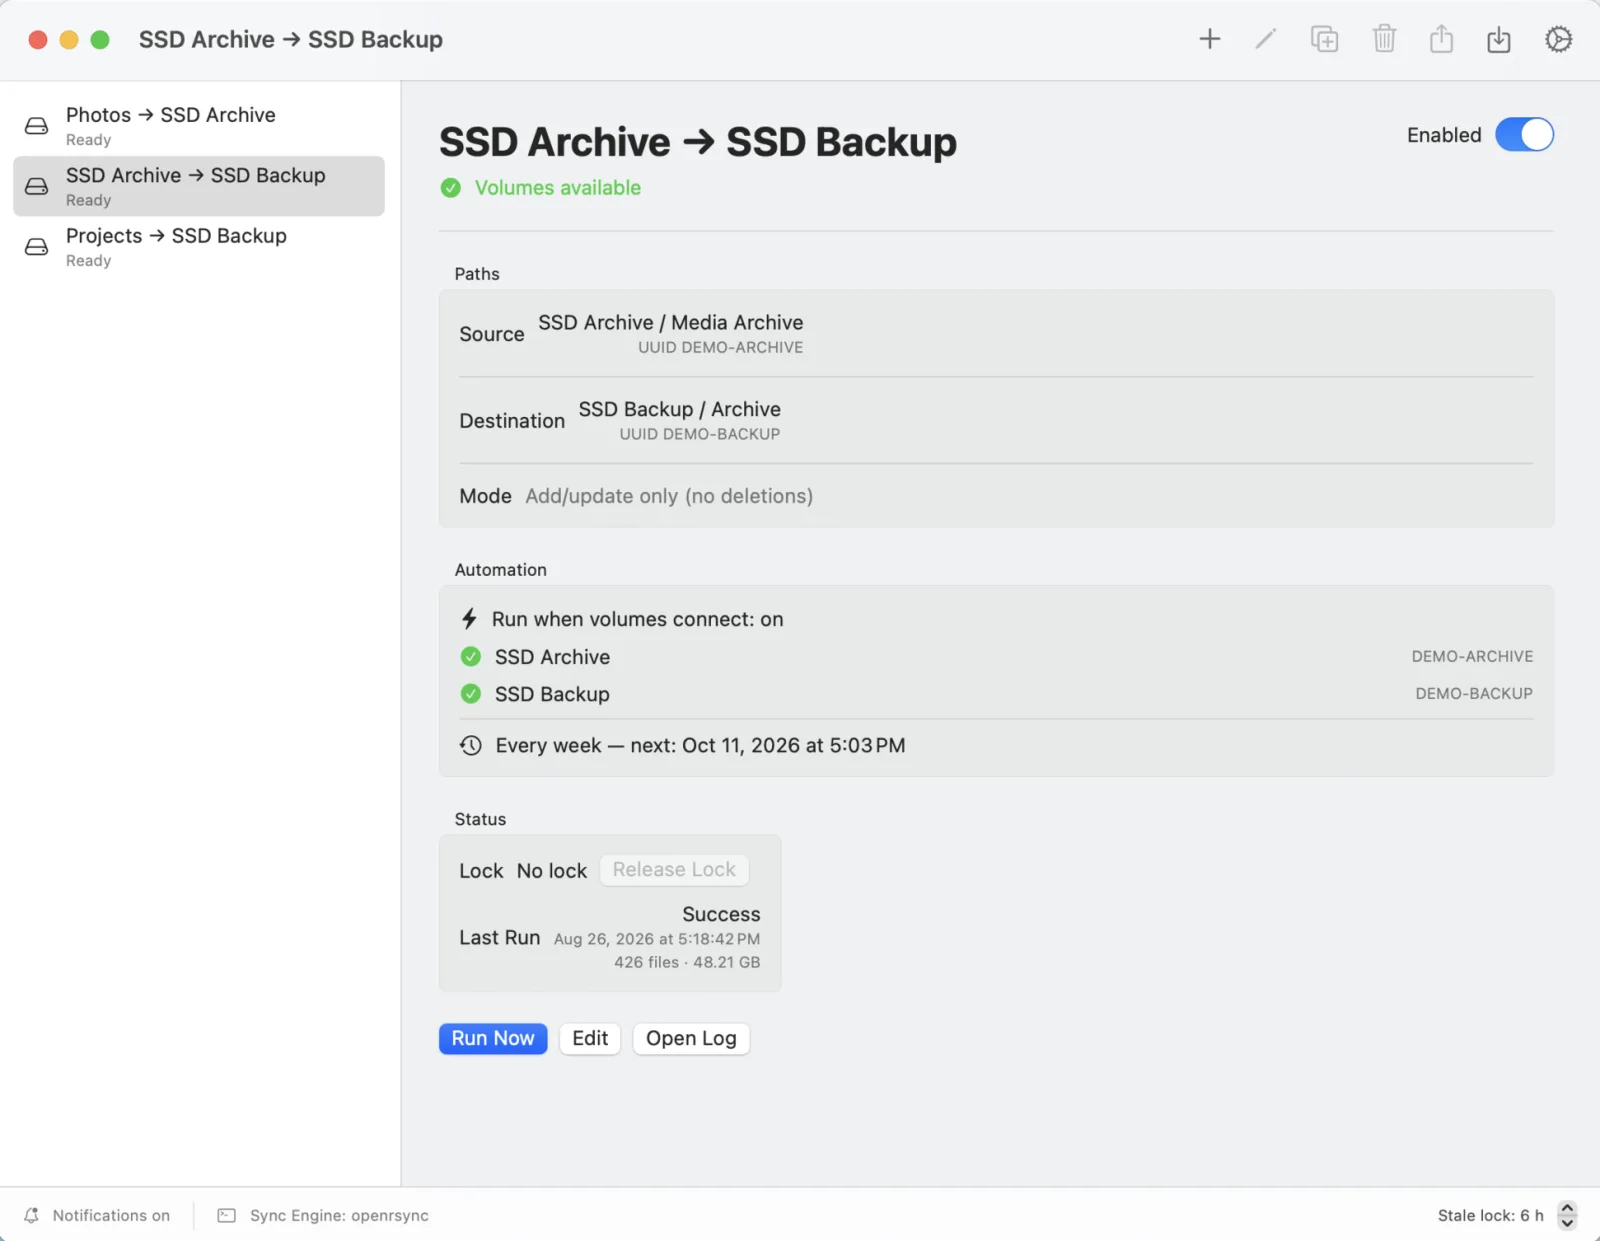Select Projects → SSD Backup job
This screenshot has height=1241, width=1600.
199,247
